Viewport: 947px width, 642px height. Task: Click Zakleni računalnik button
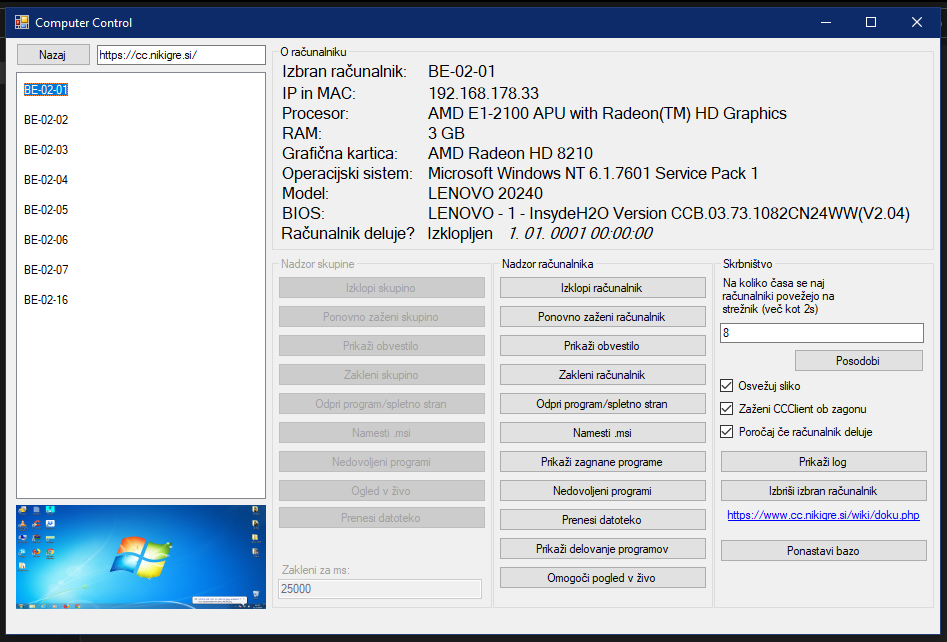[602, 375]
